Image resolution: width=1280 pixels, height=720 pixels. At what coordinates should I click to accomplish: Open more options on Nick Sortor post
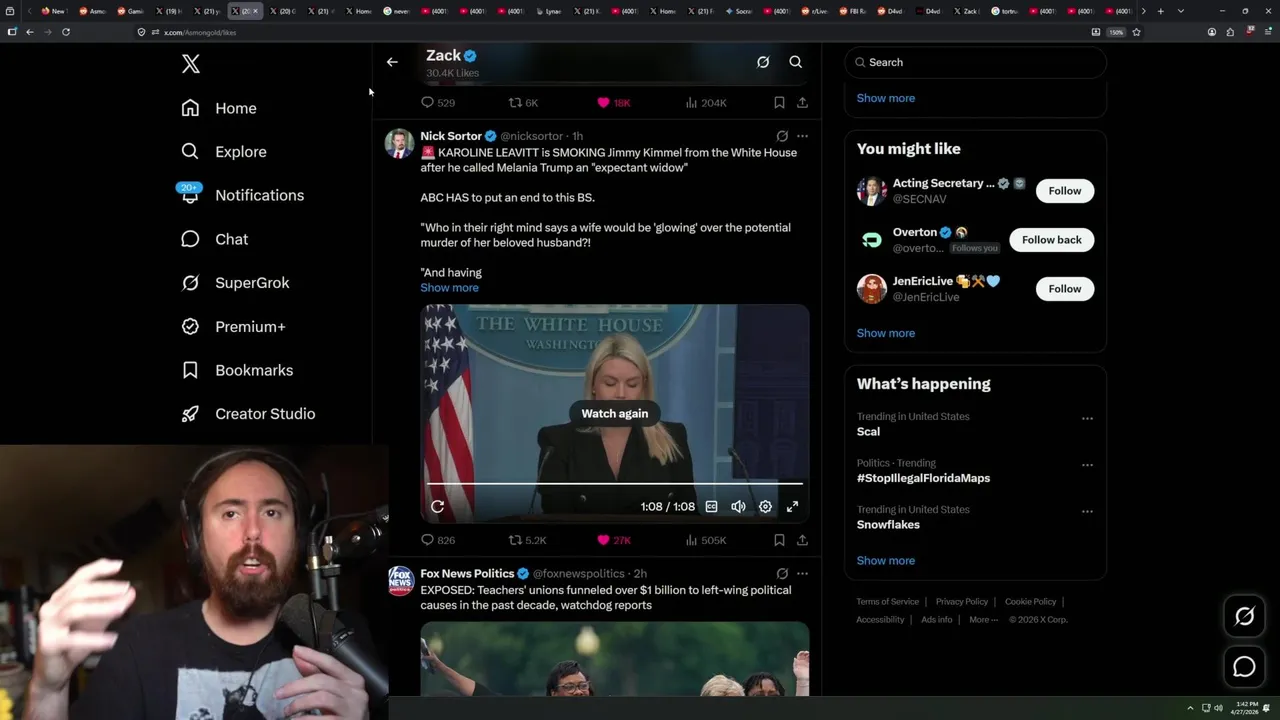click(802, 136)
